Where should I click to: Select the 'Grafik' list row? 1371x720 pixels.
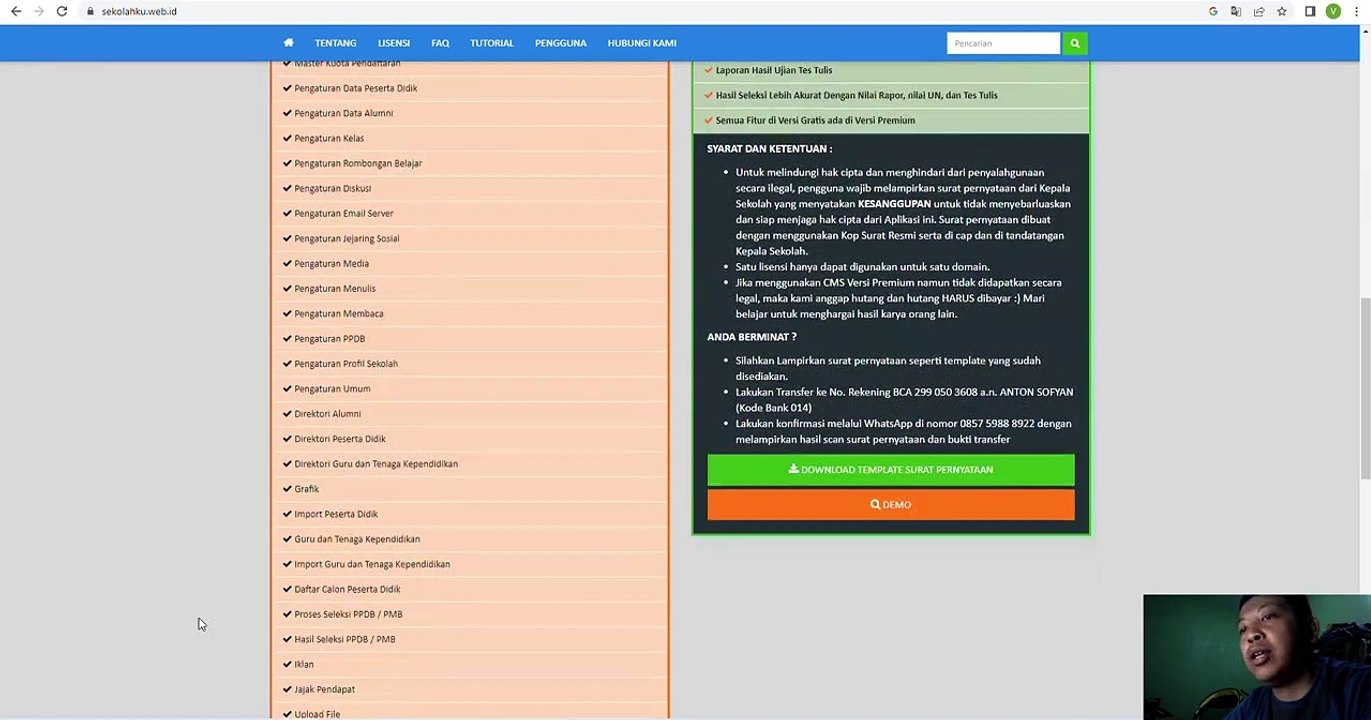pyautogui.click(x=470, y=489)
